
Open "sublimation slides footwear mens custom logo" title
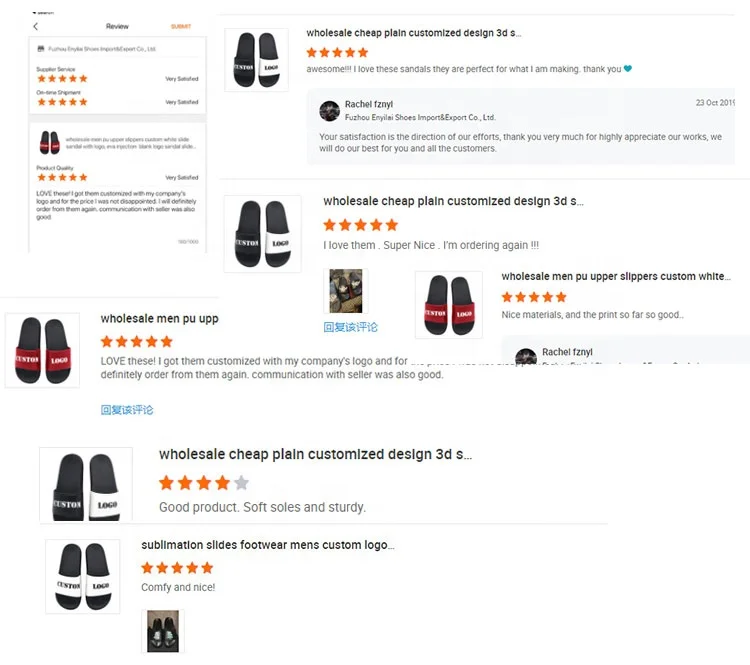tap(267, 545)
